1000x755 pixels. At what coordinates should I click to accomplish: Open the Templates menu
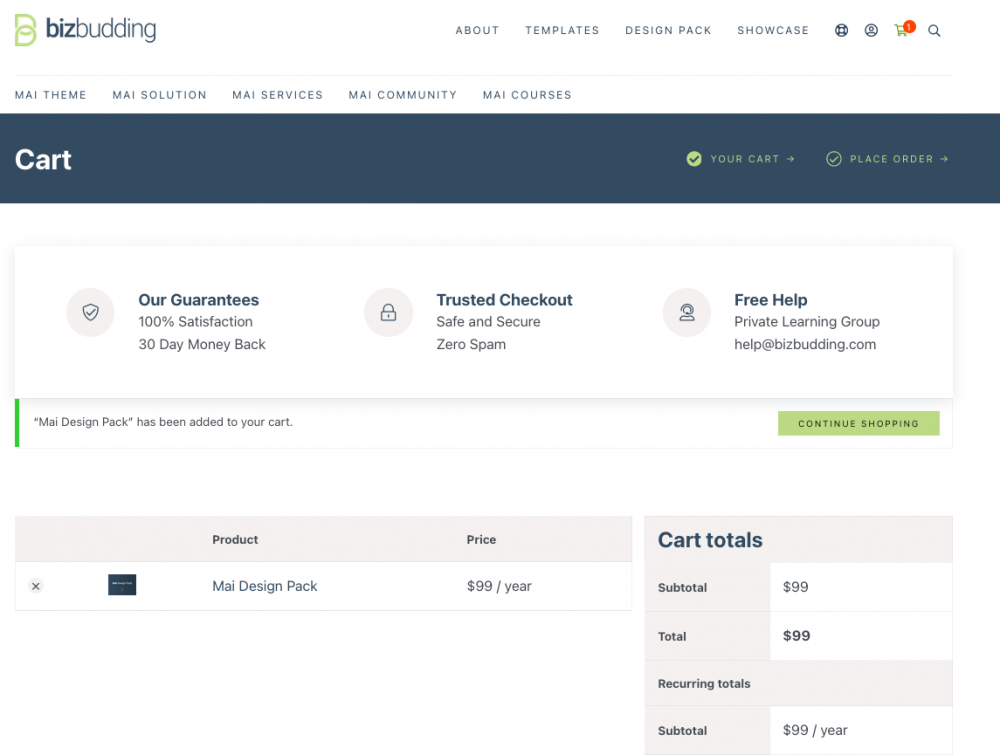tap(562, 31)
